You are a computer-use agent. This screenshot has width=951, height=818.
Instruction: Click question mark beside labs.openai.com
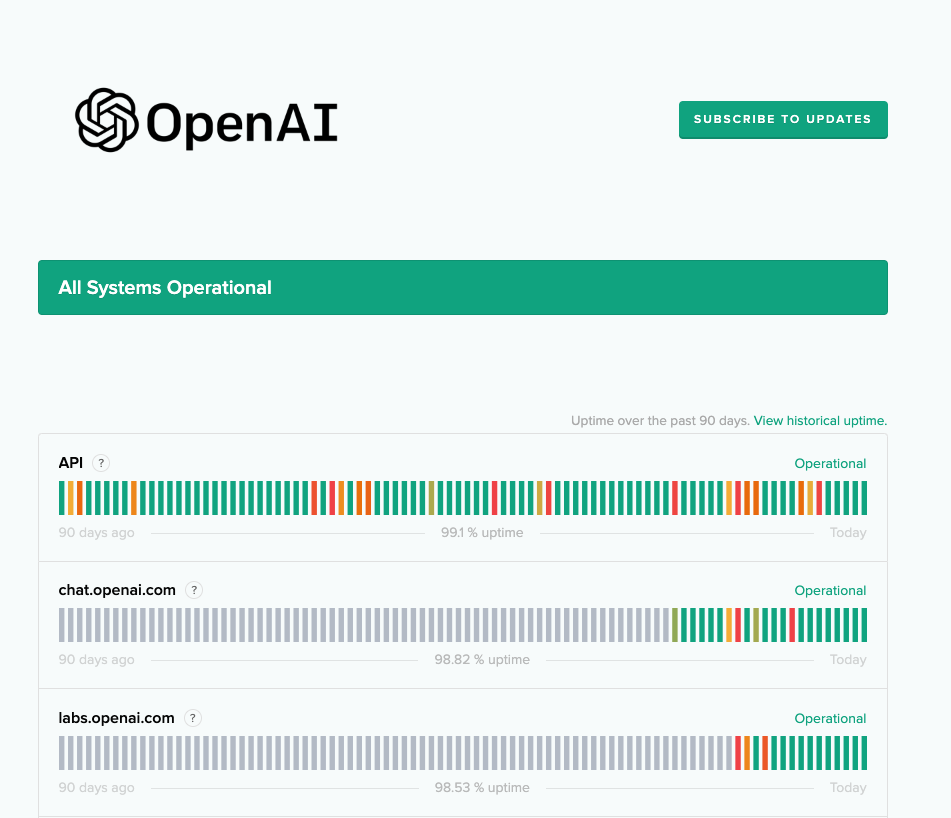click(x=193, y=718)
